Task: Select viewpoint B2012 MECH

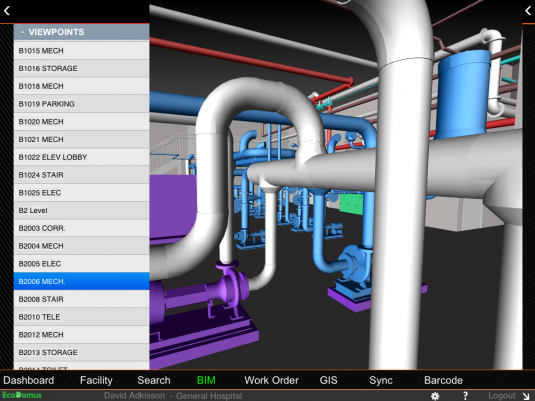Action: (82, 334)
